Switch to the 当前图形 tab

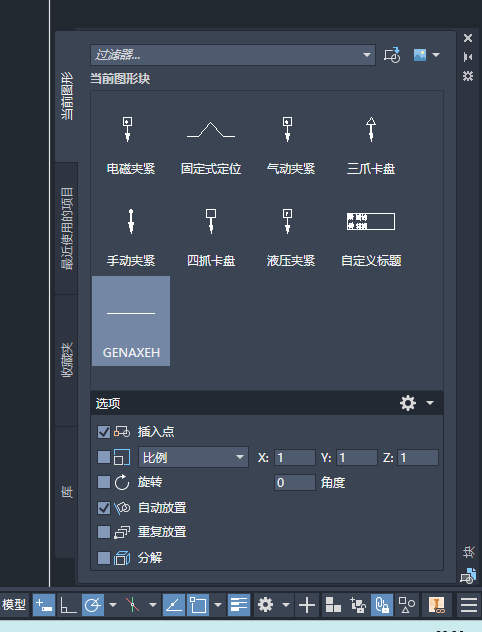tap(67, 96)
